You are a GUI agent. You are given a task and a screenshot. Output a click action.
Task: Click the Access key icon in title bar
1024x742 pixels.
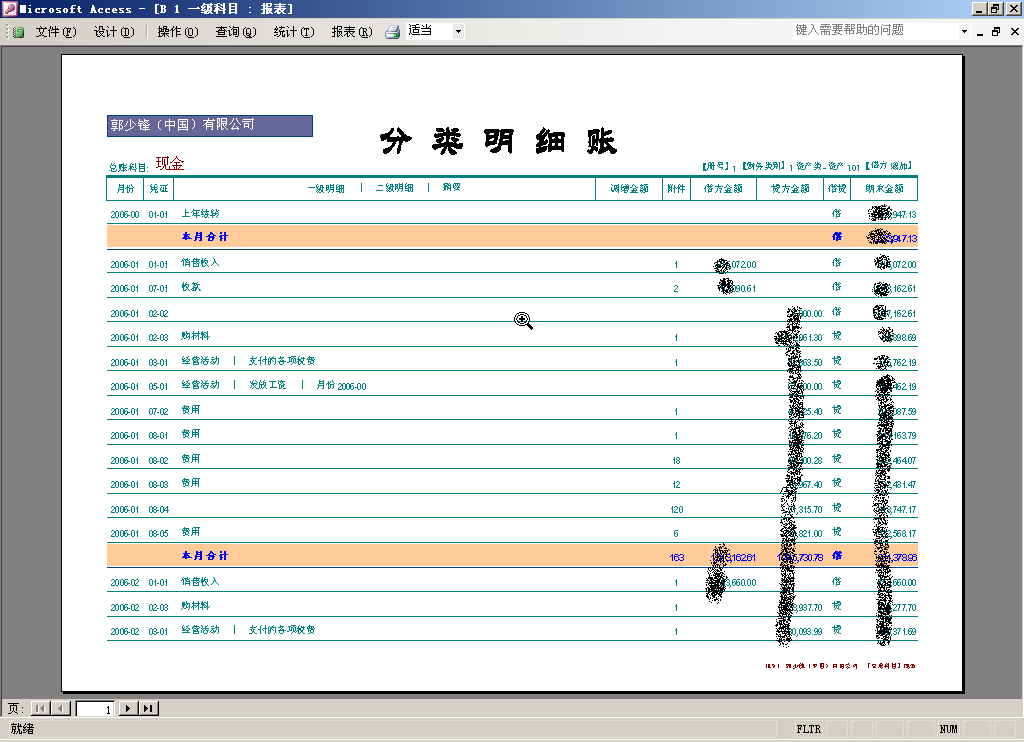click(9, 9)
